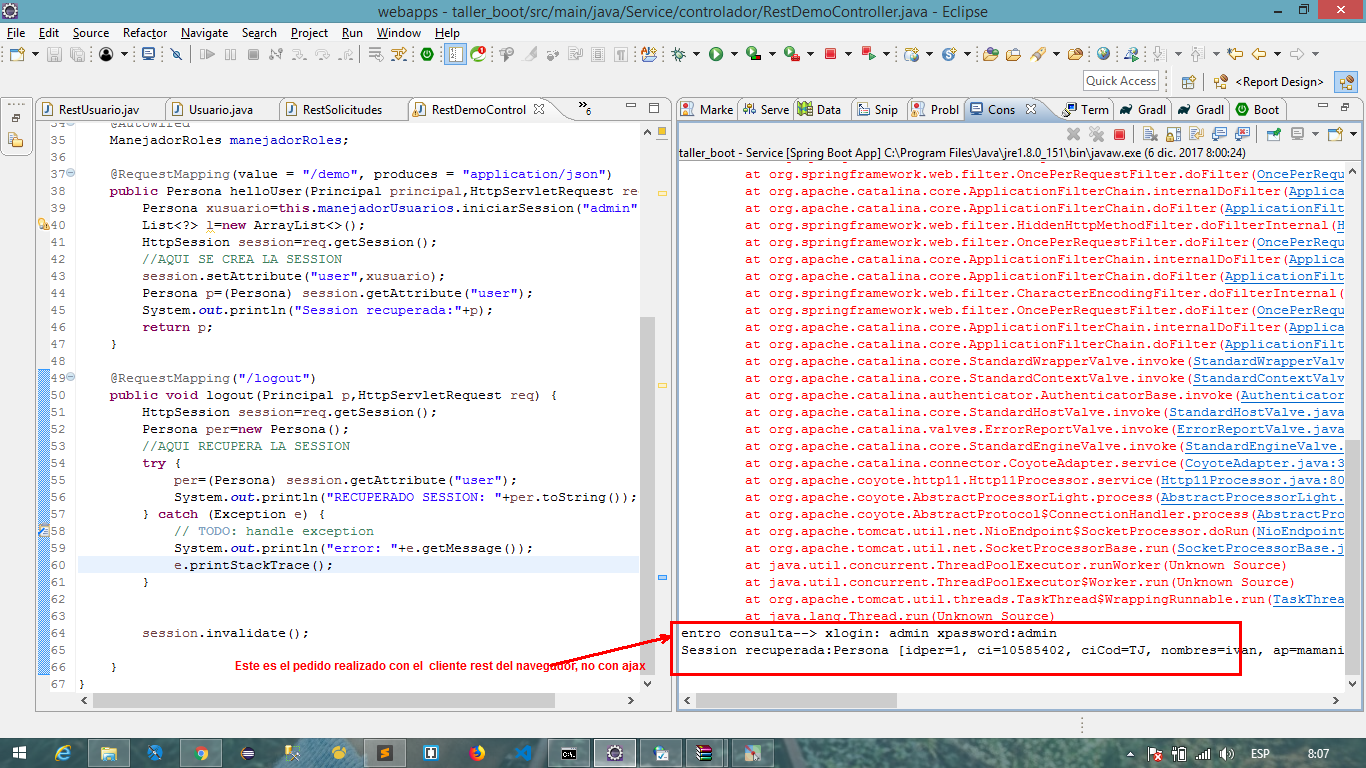Open the Project menu
The image size is (1366, 768).
pyautogui.click(x=309, y=33)
